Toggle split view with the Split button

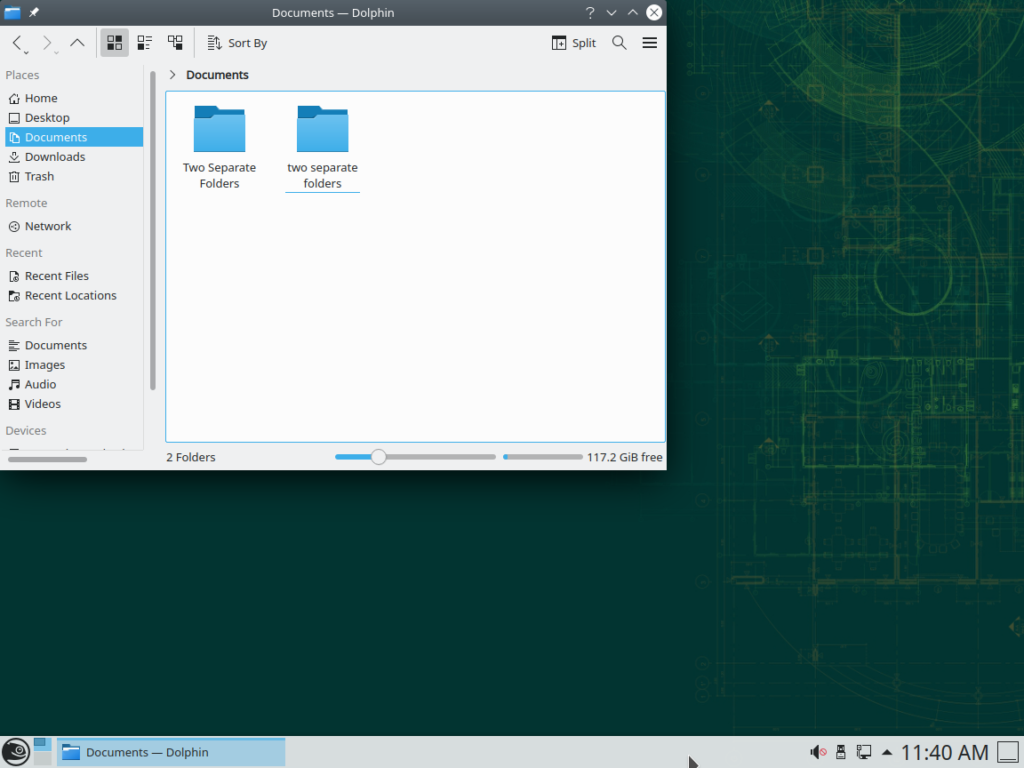click(573, 43)
